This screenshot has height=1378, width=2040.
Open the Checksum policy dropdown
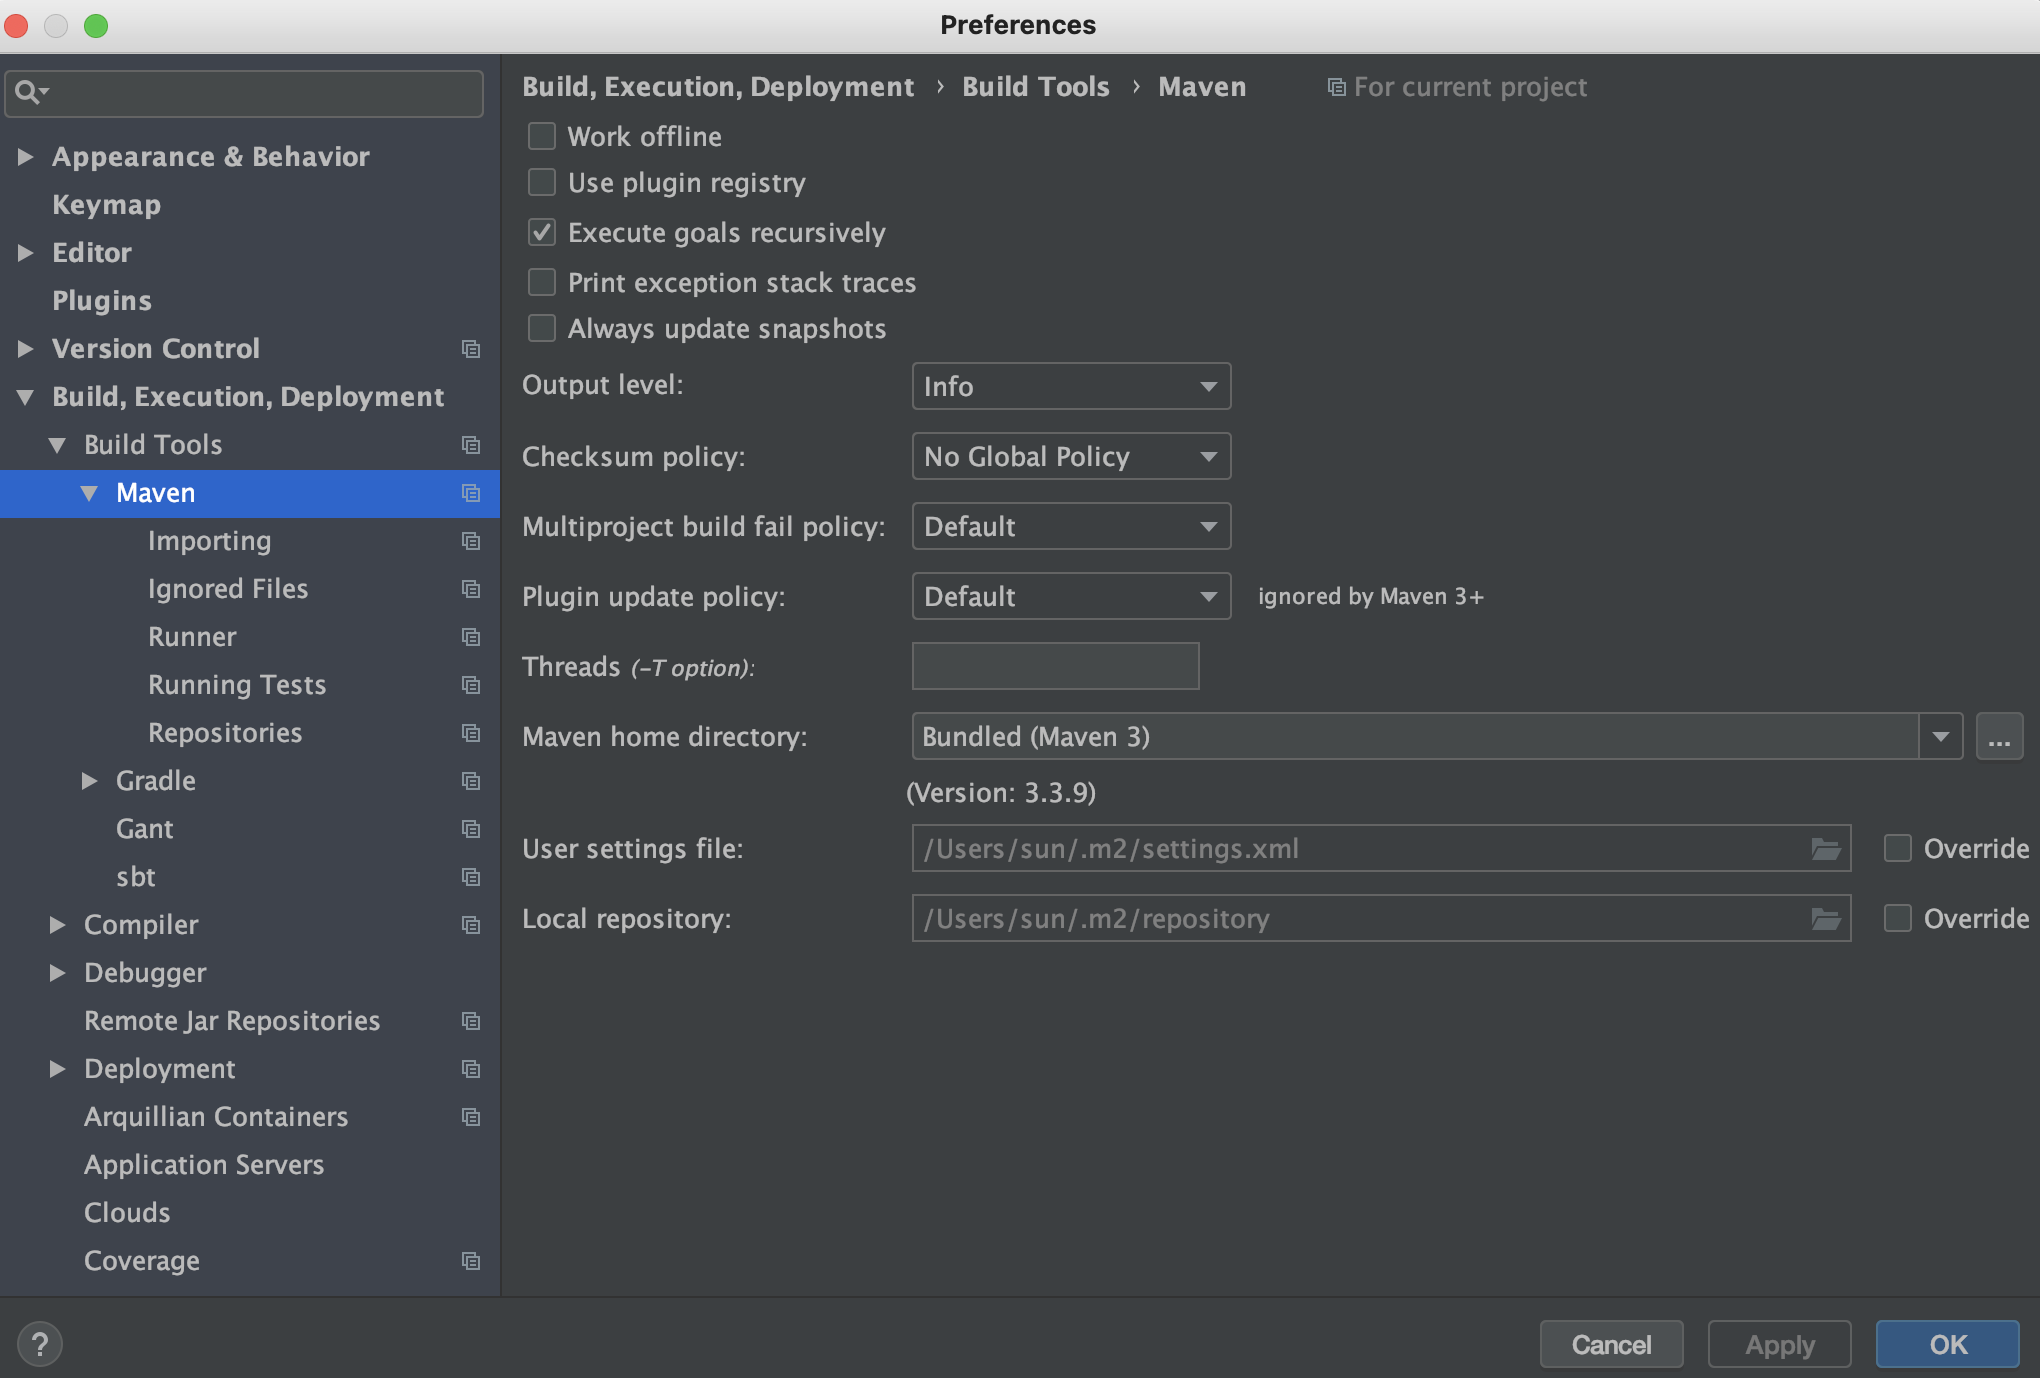(1070, 457)
